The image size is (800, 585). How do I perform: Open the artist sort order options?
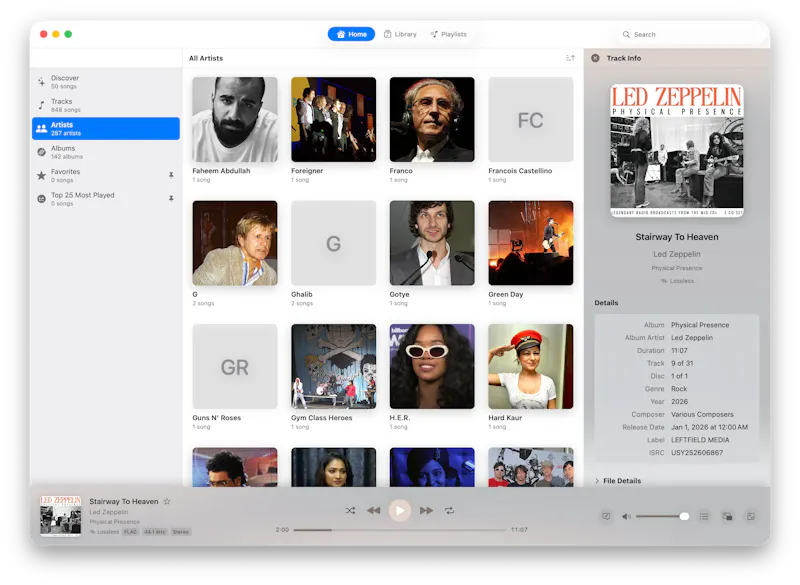[x=570, y=58]
